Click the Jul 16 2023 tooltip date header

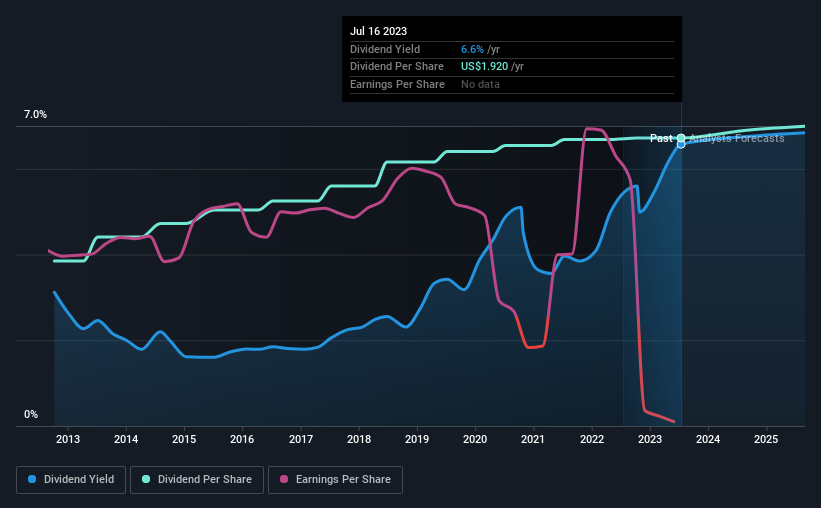(x=379, y=31)
